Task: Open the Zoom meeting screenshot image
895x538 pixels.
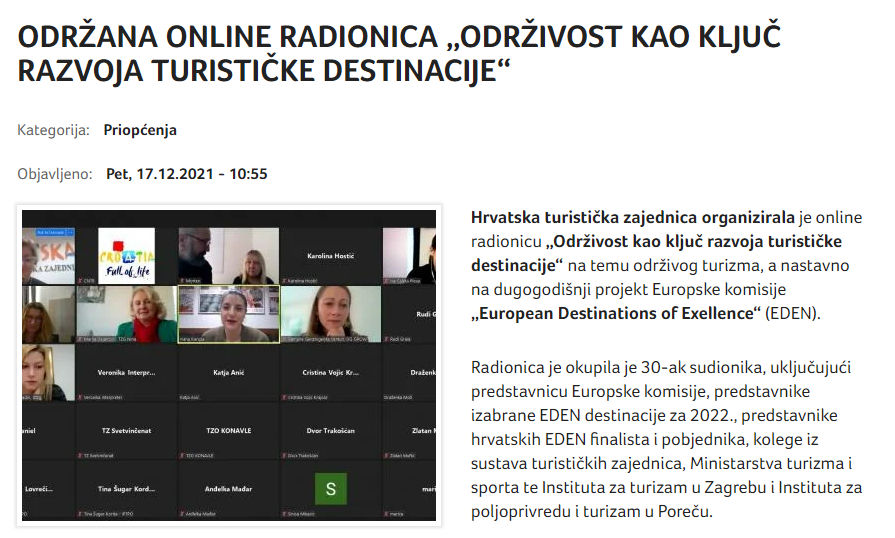Action: coord(229,365)
